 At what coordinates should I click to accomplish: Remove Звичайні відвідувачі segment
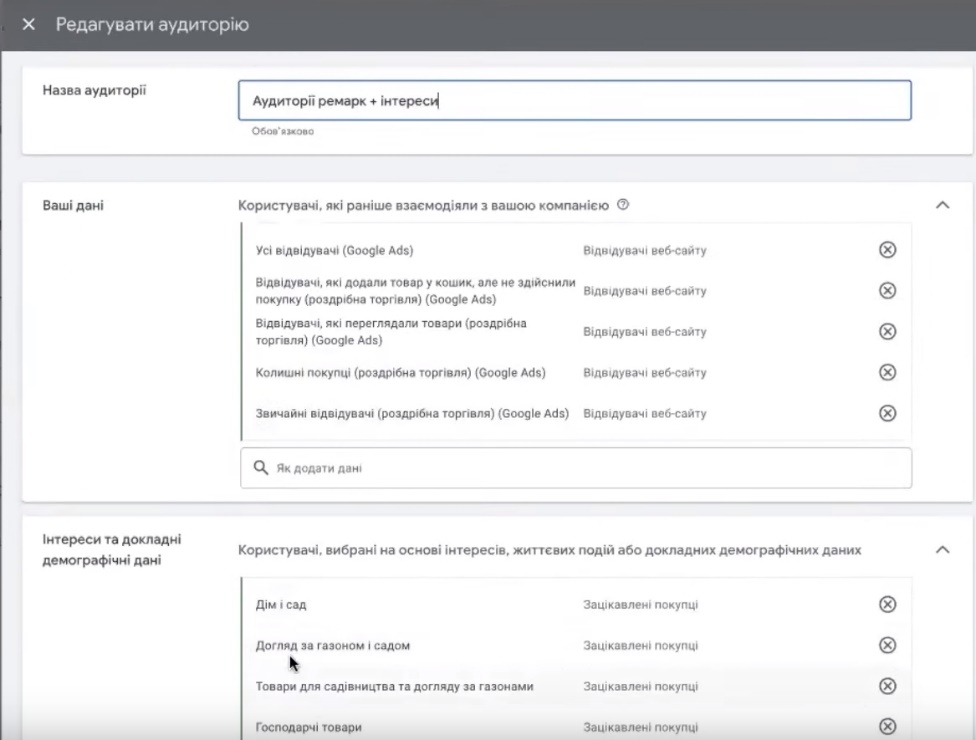click(x=886, y=413)
